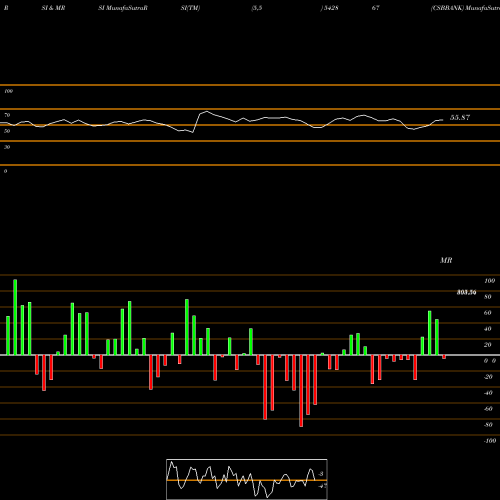Image resolution: width=500 pixels, height=500 pixels.
Task: Click the MR axis label 40
Action: pyautogui.click(x=487, y=329)
